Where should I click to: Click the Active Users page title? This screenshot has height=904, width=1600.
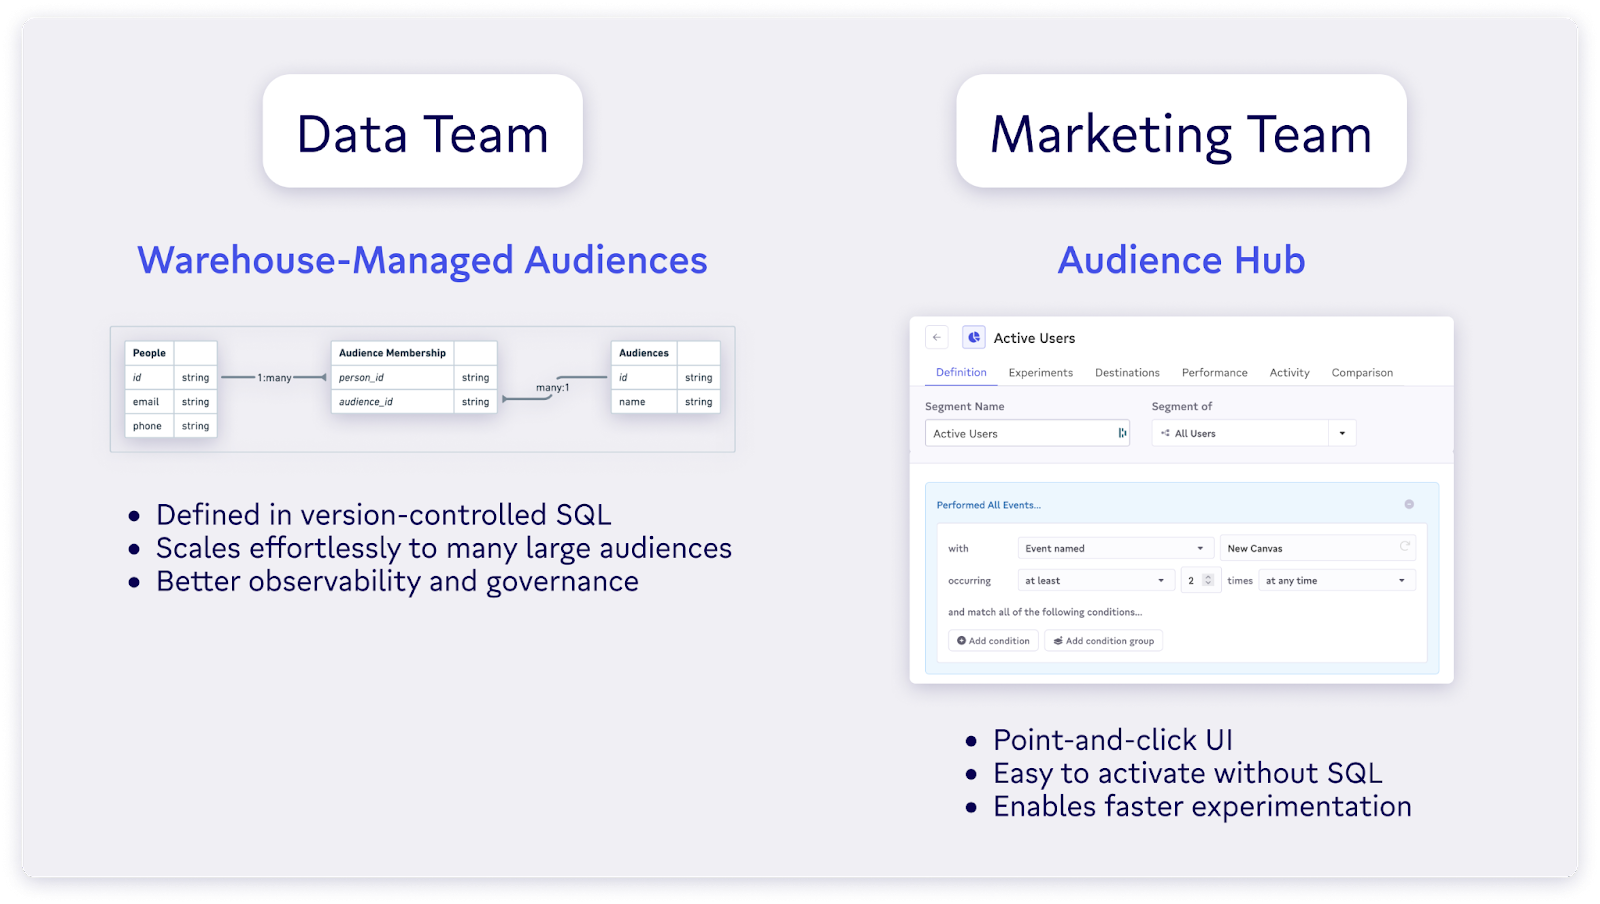point(1034,338)
